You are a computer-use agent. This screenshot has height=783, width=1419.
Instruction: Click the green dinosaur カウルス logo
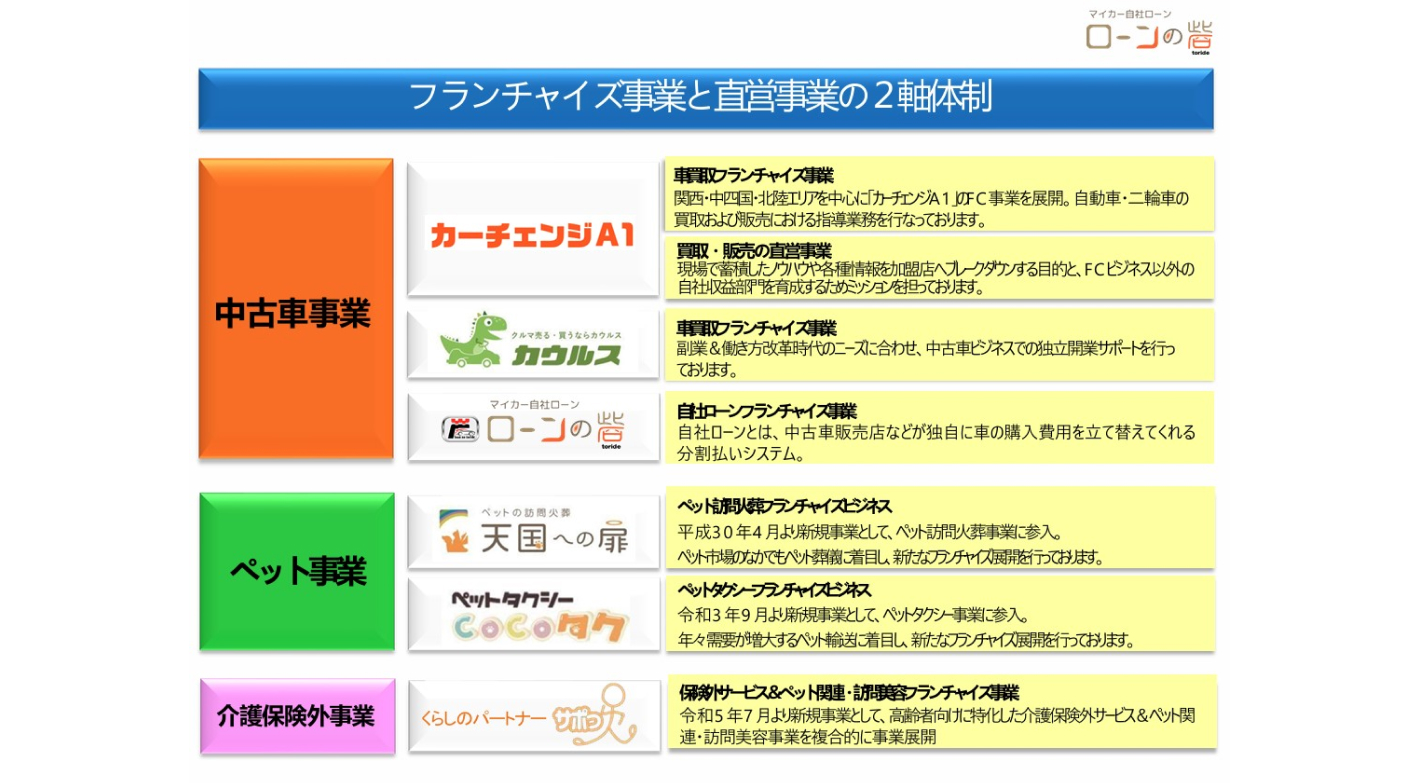pos(532,342)
